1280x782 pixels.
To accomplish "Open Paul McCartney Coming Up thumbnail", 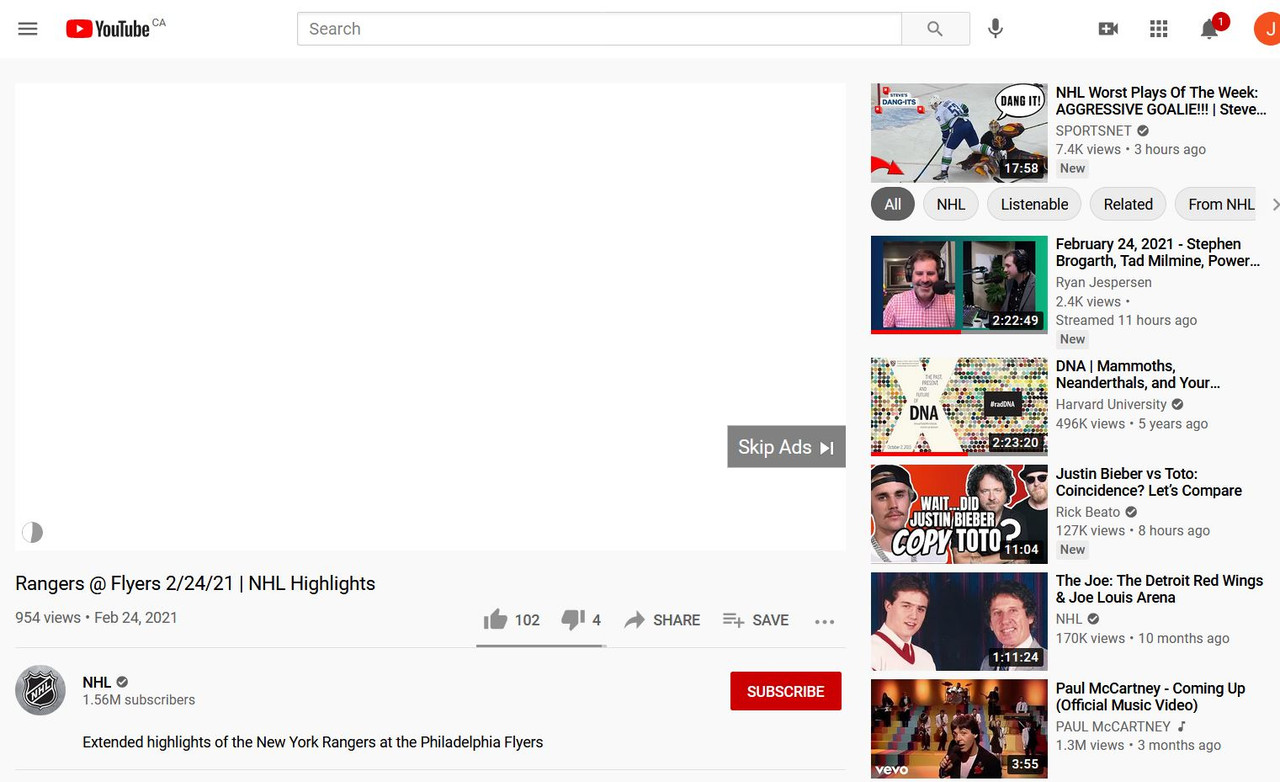I will coord(959,729).
